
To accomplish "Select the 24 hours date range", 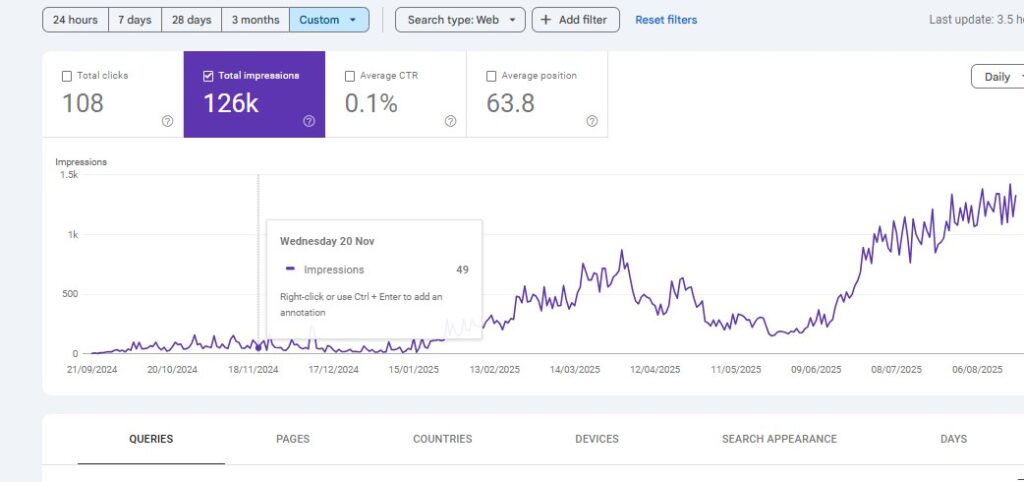I will click(75, 20).
